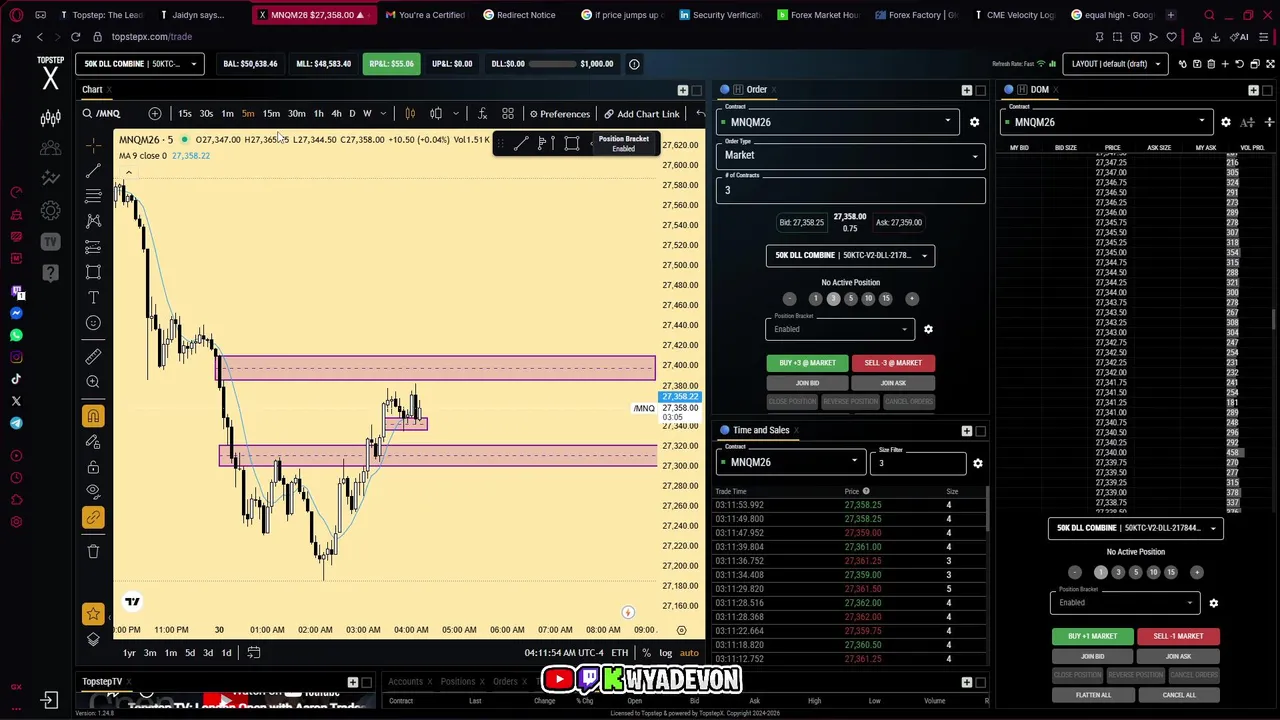The height and width of the screenshot is (720, 1280).
Task: Click BUY +3 @ MARKET button
Action: coord(807,363)
